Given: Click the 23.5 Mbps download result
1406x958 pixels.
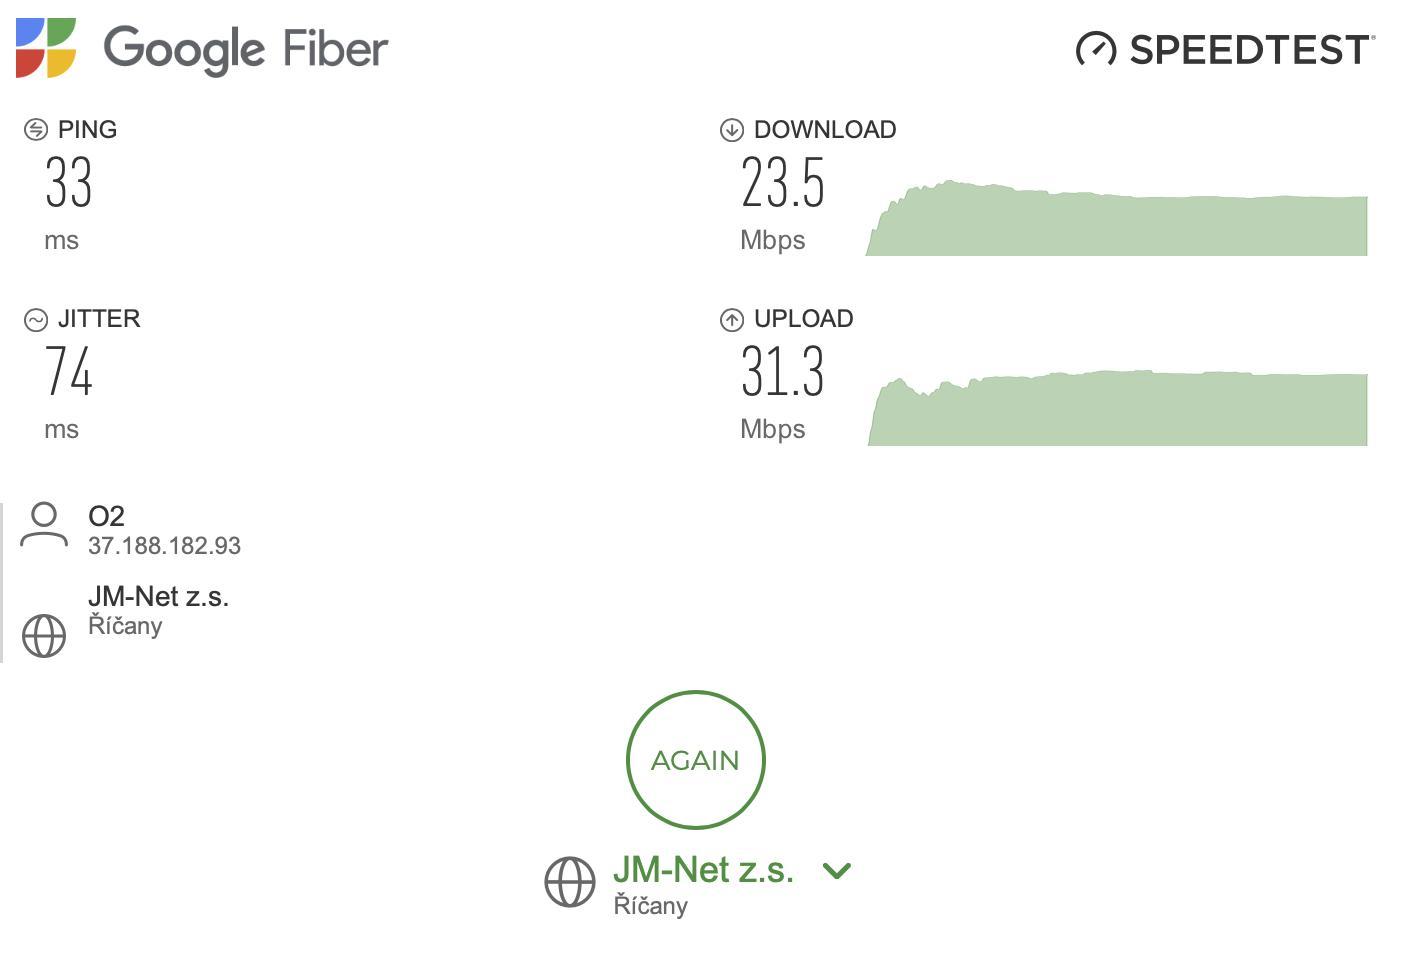Looking at the screenshot, I should coord(783,184).
